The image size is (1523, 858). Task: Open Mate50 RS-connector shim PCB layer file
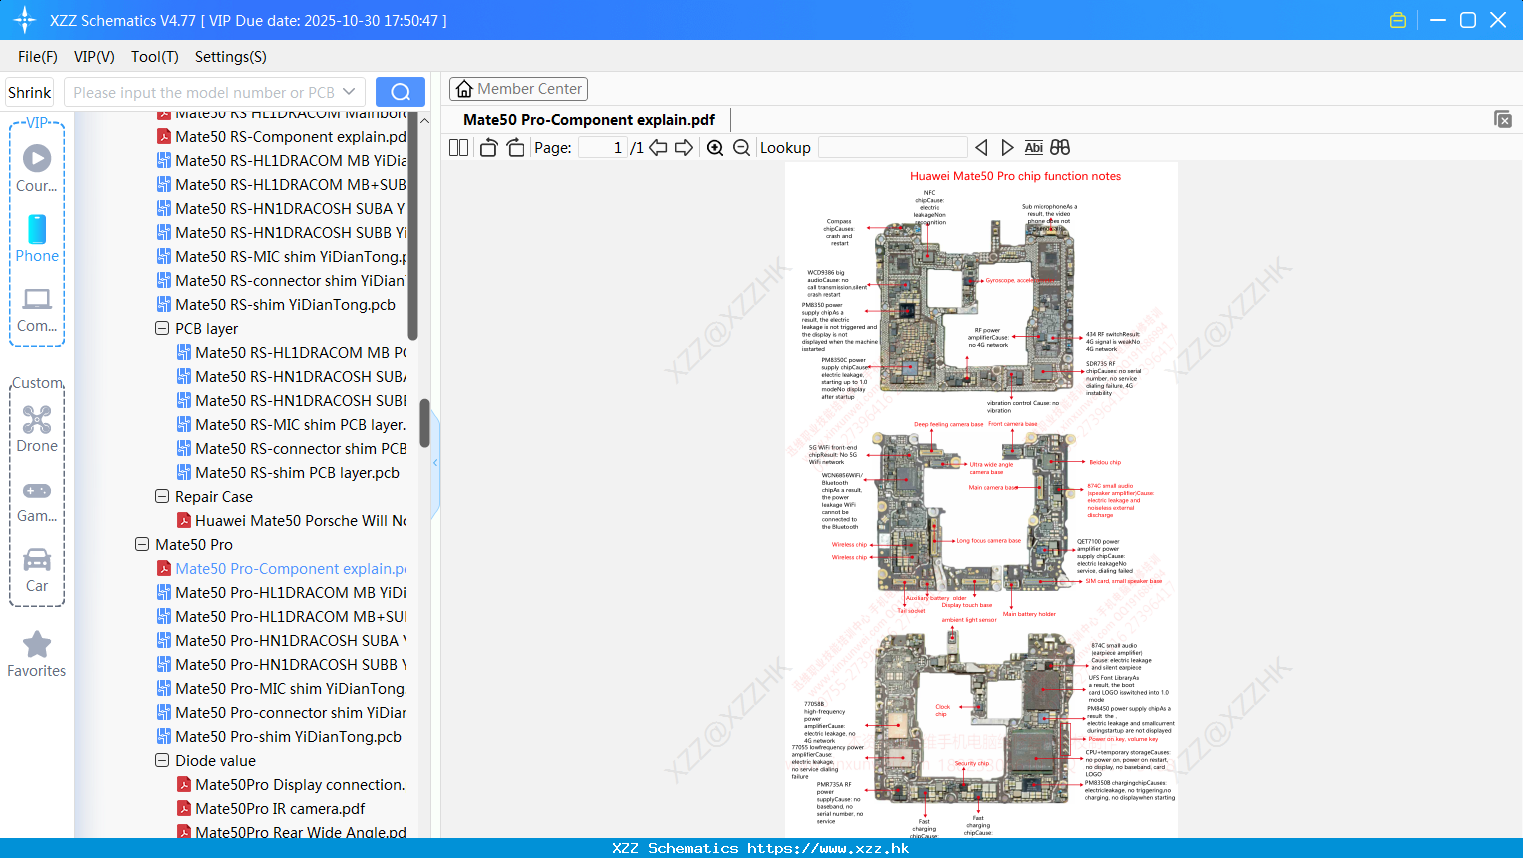click(291, 448)
